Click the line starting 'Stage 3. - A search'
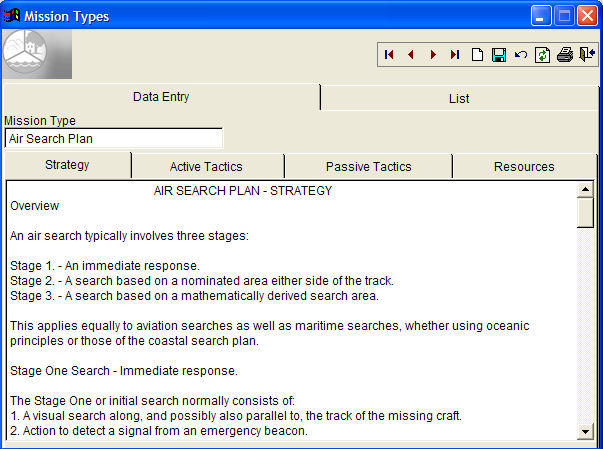This screenshot has width=603, height=449. point(194,296)
